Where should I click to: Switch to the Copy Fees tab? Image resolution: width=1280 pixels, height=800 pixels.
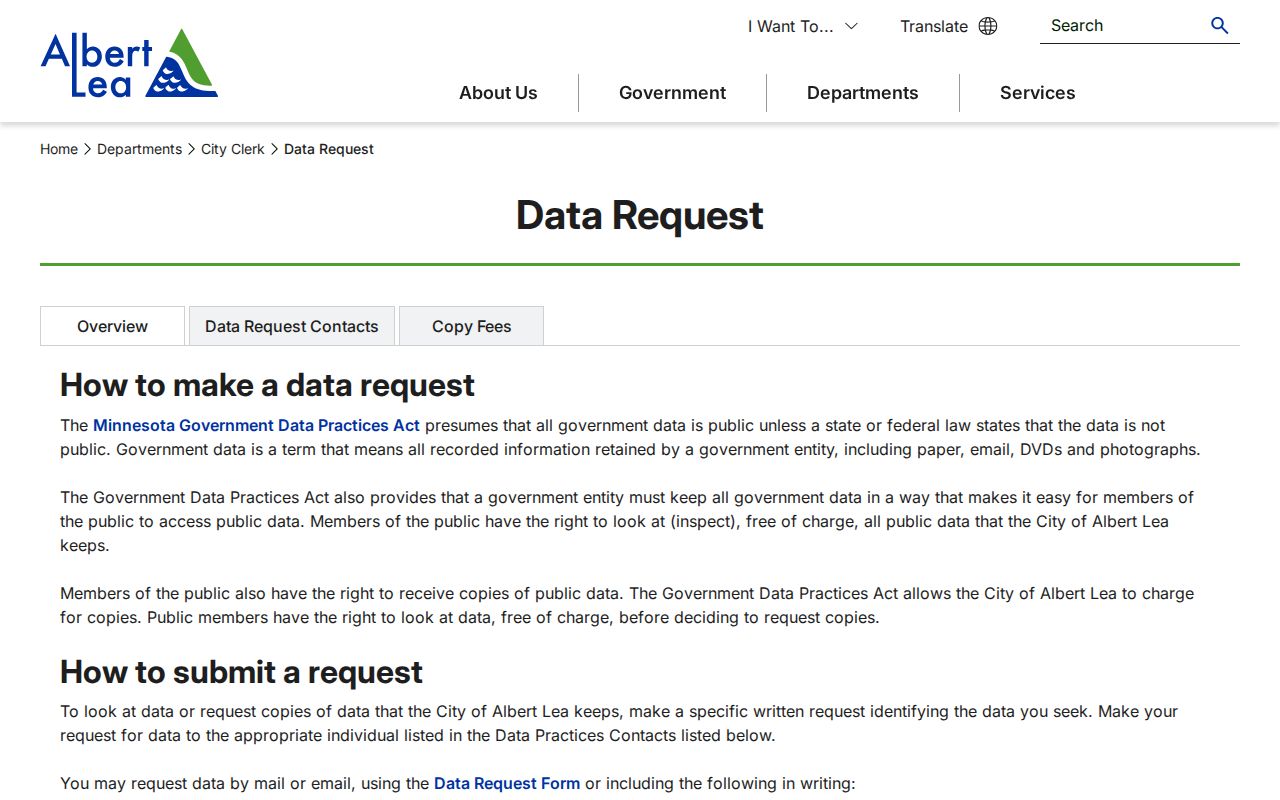point(471,326)
